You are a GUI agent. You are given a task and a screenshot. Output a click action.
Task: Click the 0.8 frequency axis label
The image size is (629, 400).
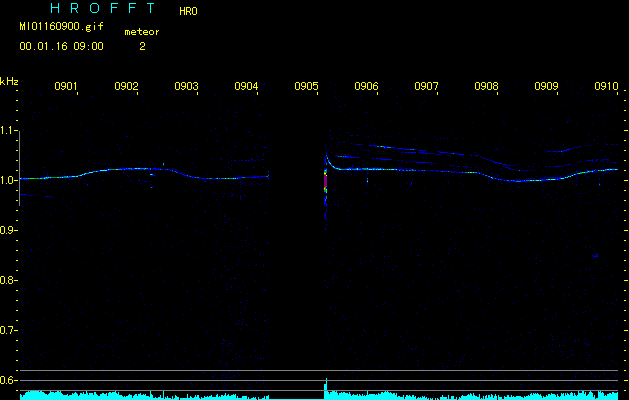point(9,280)
